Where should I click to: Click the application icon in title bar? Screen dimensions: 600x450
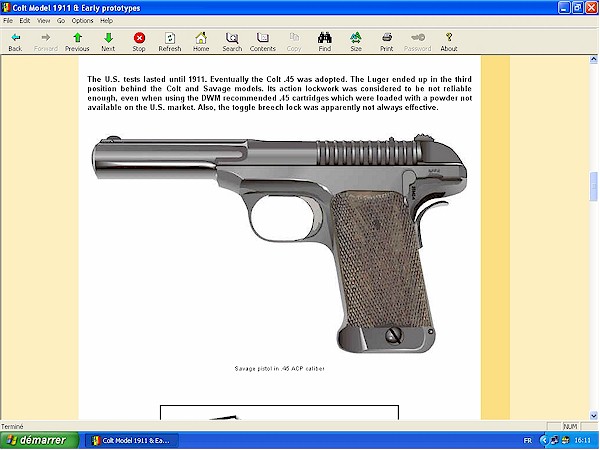tap(6, 8)
